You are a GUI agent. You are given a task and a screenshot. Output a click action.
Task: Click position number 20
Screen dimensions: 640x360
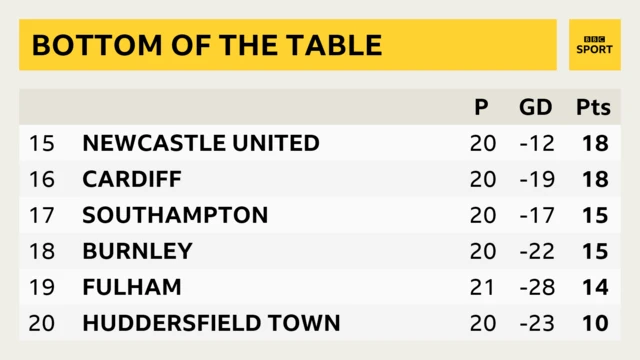pyautogui.click(x=42, y=323)
